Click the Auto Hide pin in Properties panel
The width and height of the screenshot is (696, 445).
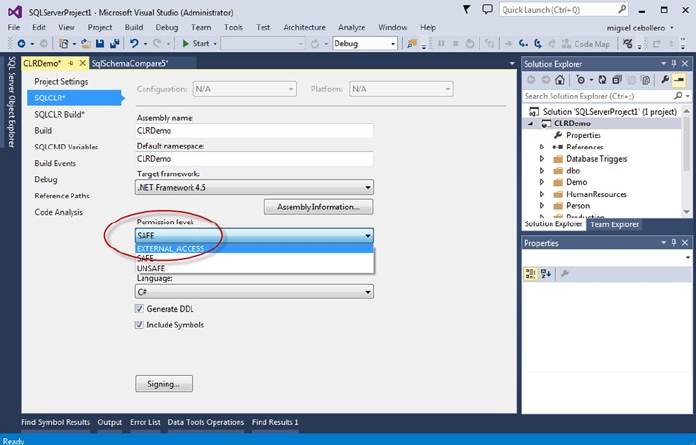(674, 243)
